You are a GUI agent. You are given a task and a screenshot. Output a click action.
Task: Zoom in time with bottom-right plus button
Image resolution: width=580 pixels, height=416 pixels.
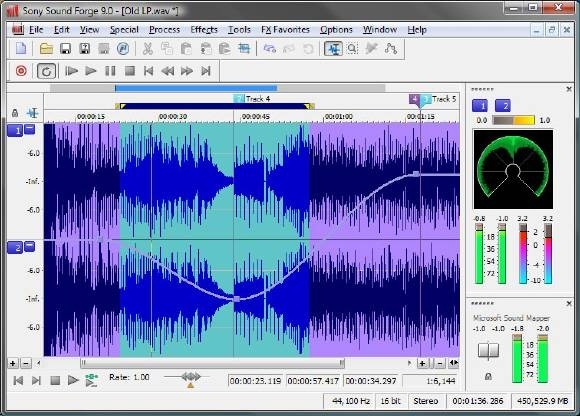[422, 363]
